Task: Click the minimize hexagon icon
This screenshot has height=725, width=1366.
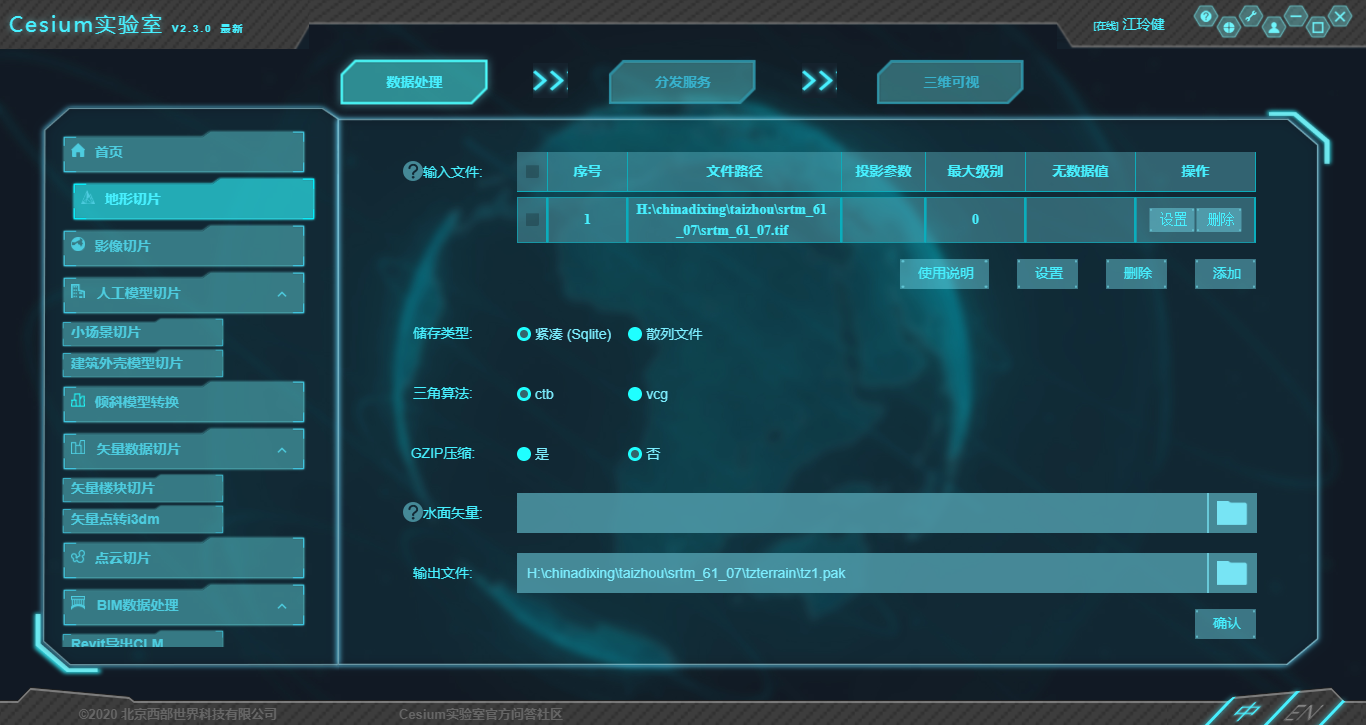Action: pos(1296,17)
